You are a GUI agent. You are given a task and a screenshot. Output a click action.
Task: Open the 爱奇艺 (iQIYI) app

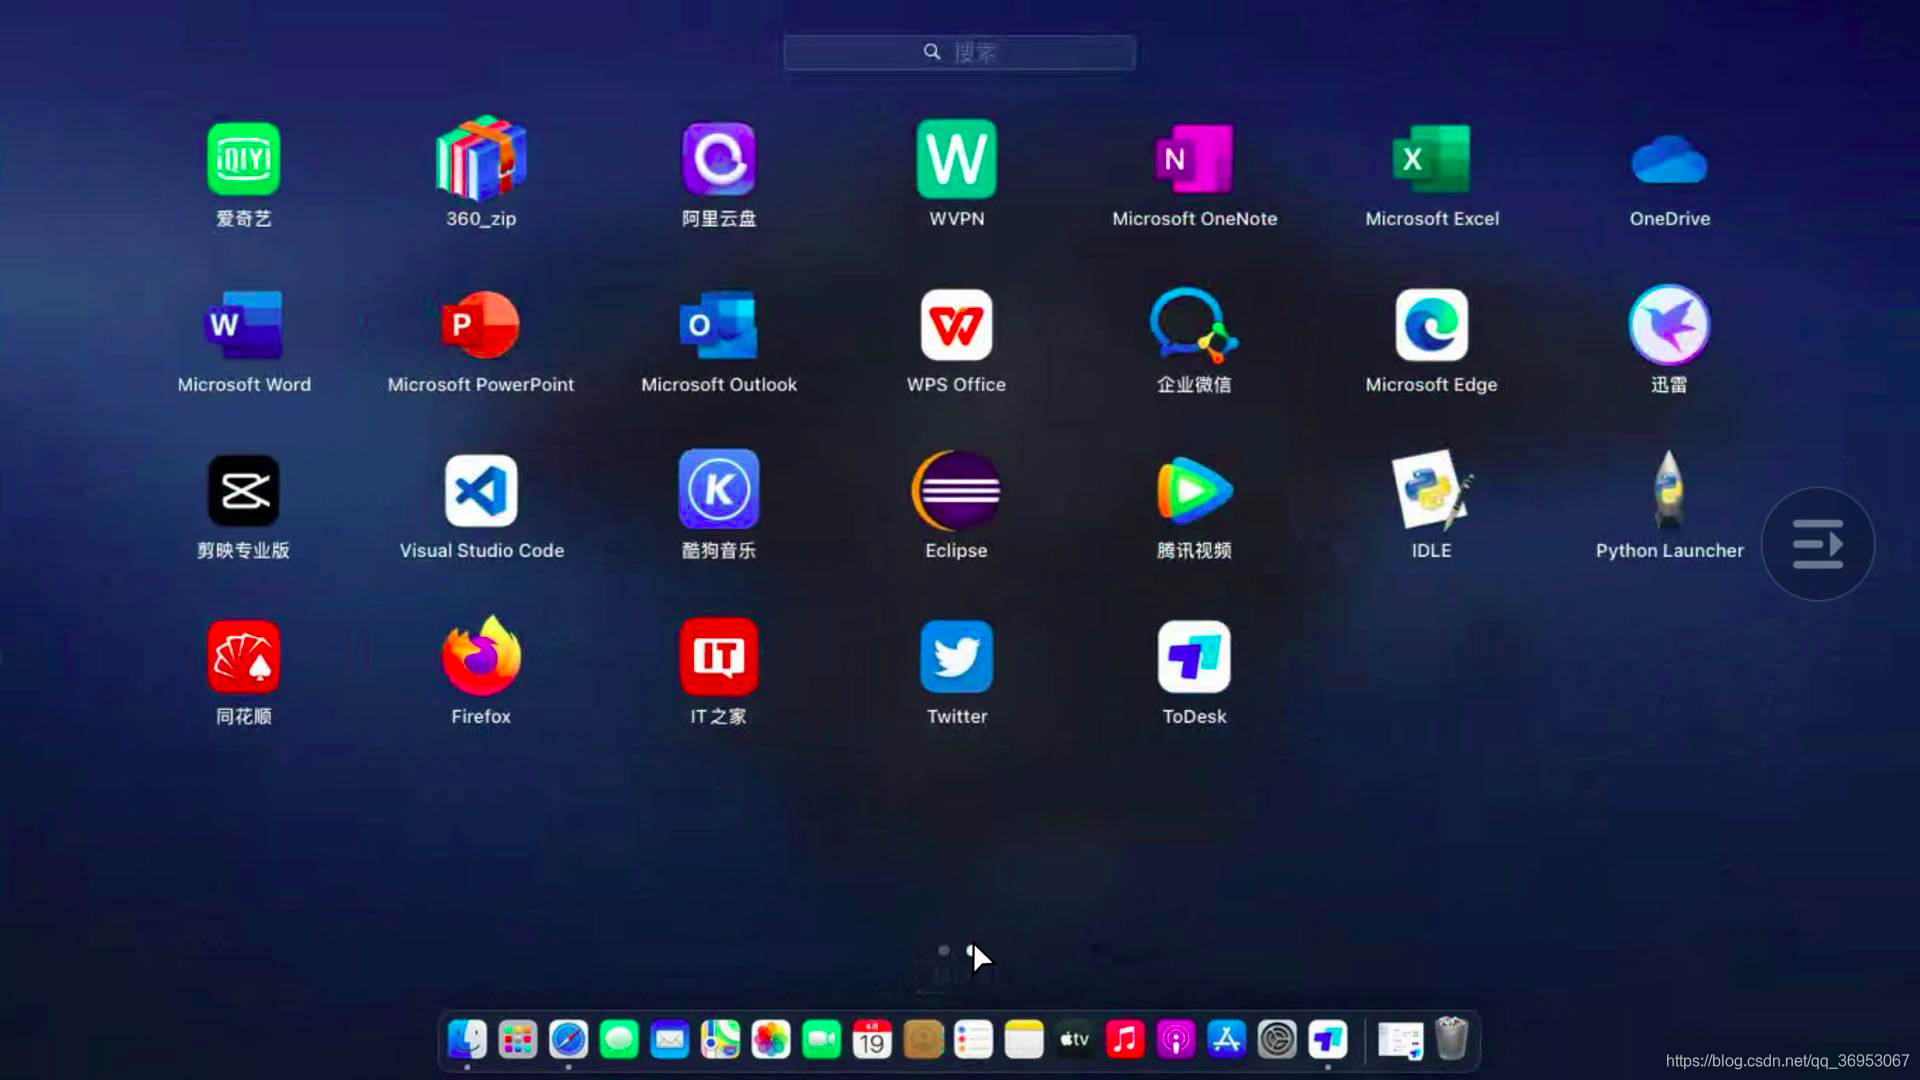click(x=243, y=159)
